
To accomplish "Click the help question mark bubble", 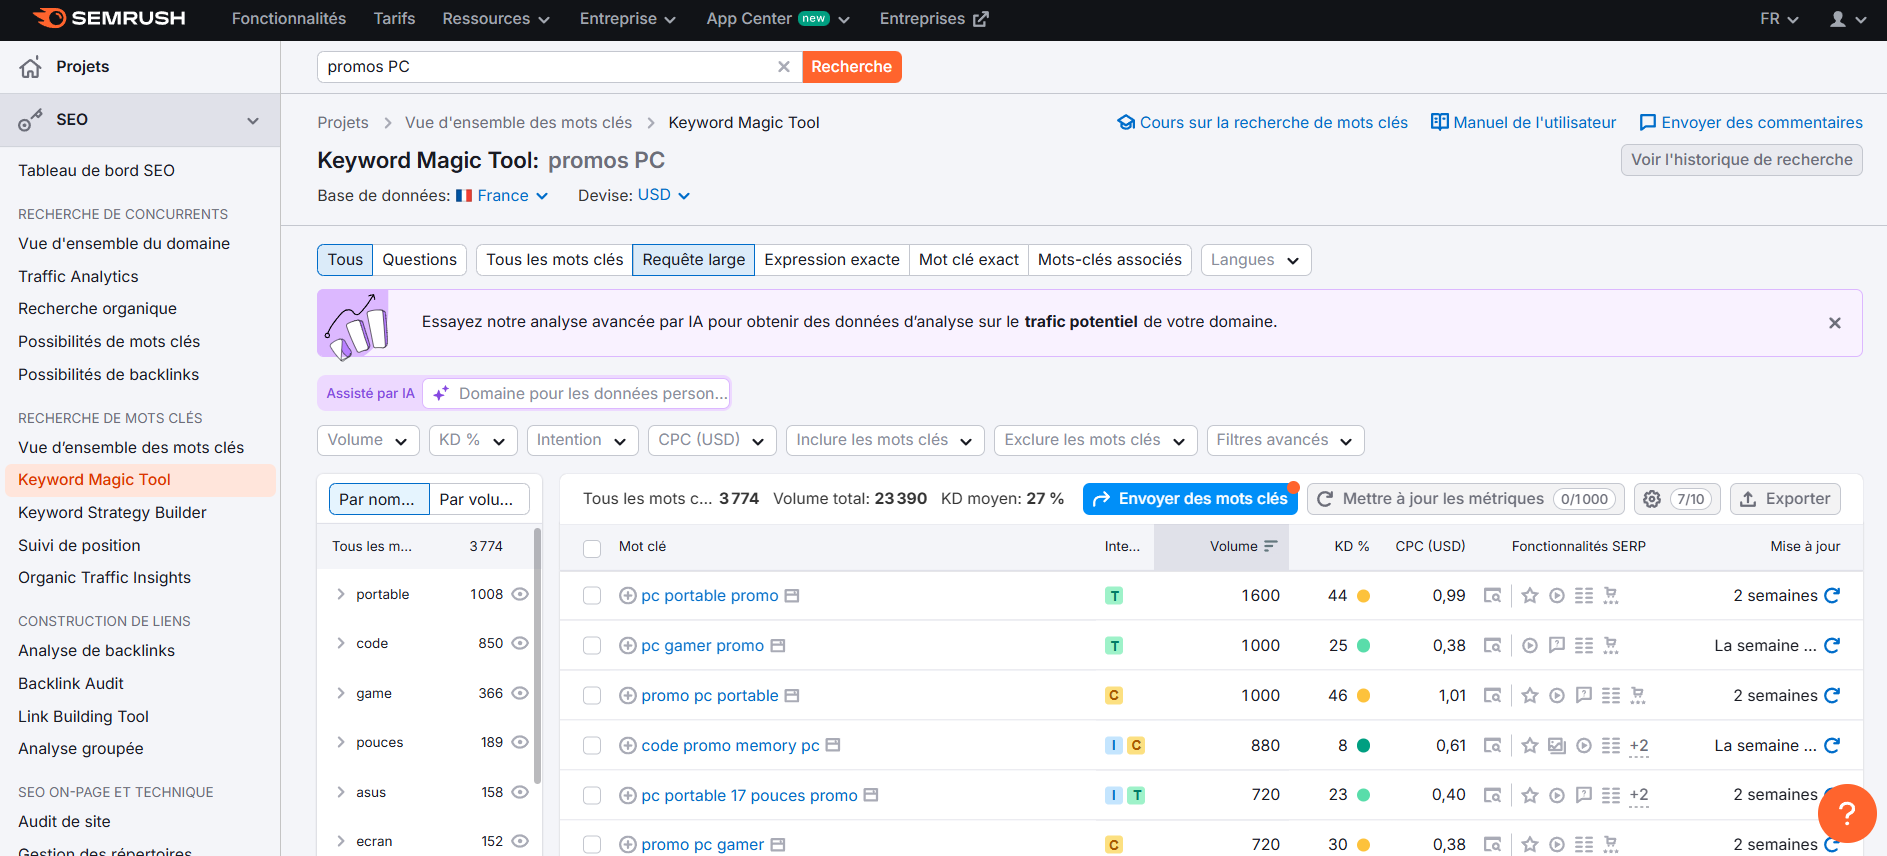I will coord(1847,813).
